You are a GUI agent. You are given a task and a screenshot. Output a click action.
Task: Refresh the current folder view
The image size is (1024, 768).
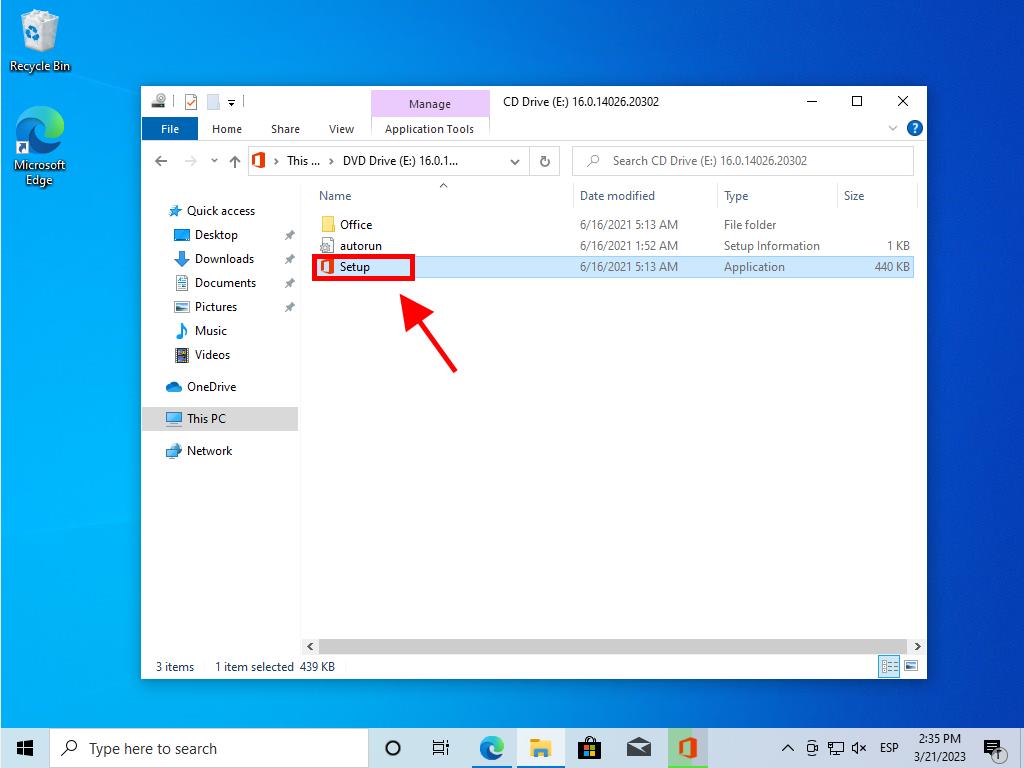click(x=543, y=160)
